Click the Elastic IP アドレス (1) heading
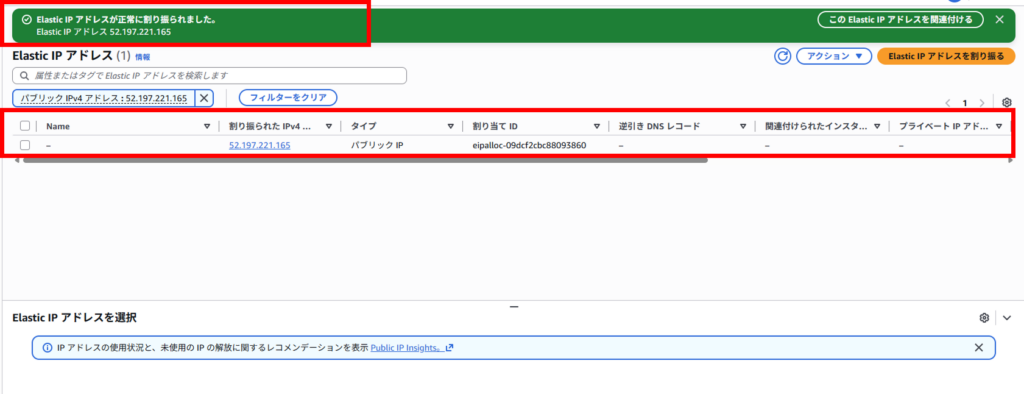The height and width of the screenshot is (394, 1024). (72, 56)
